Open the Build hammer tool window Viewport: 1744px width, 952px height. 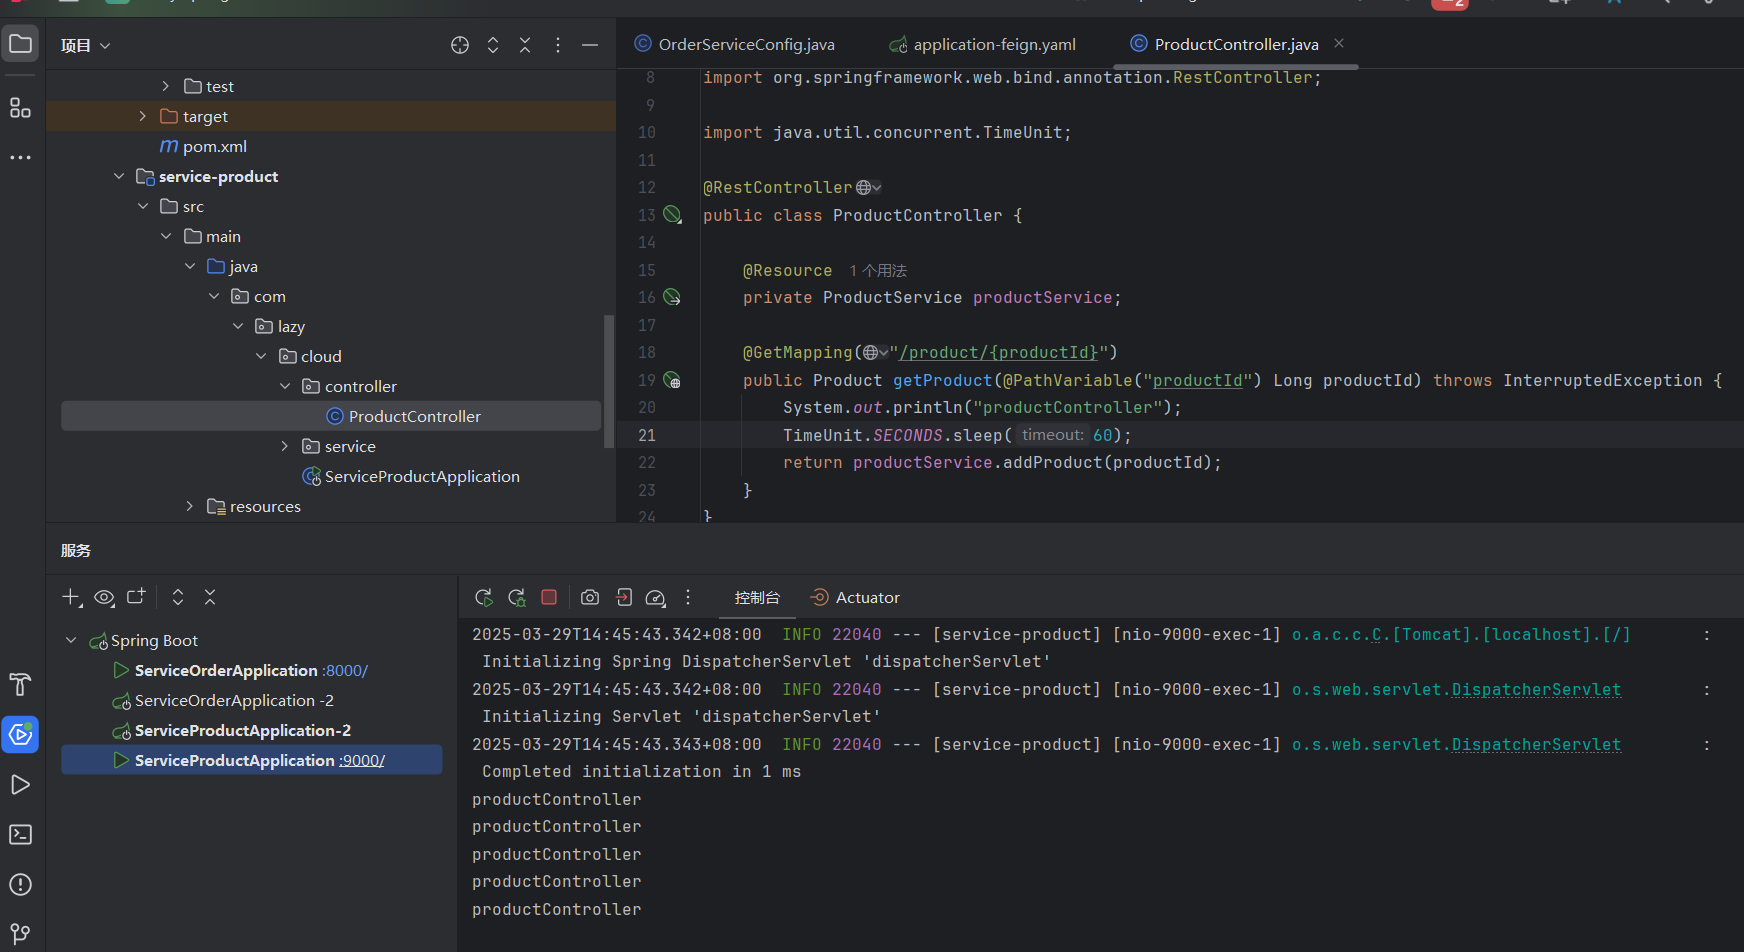point(20,685)
